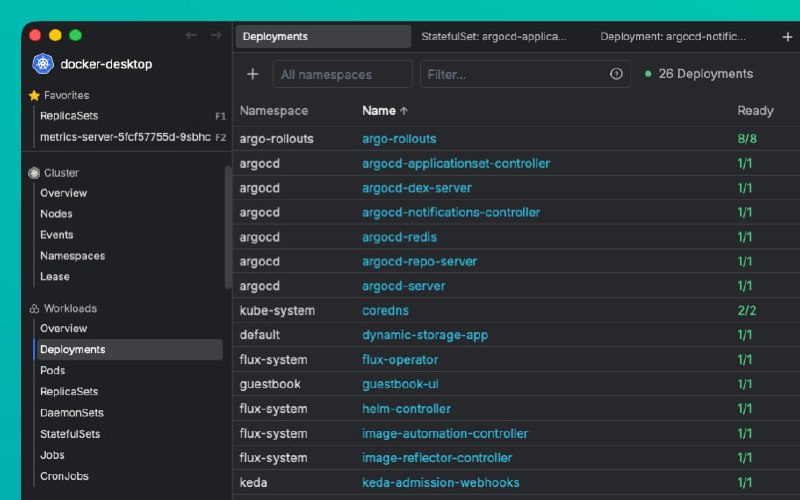Click the green Deployments status dot
Image resolution: width=800 pixels, height=500 pixels.
pos(648,74)
